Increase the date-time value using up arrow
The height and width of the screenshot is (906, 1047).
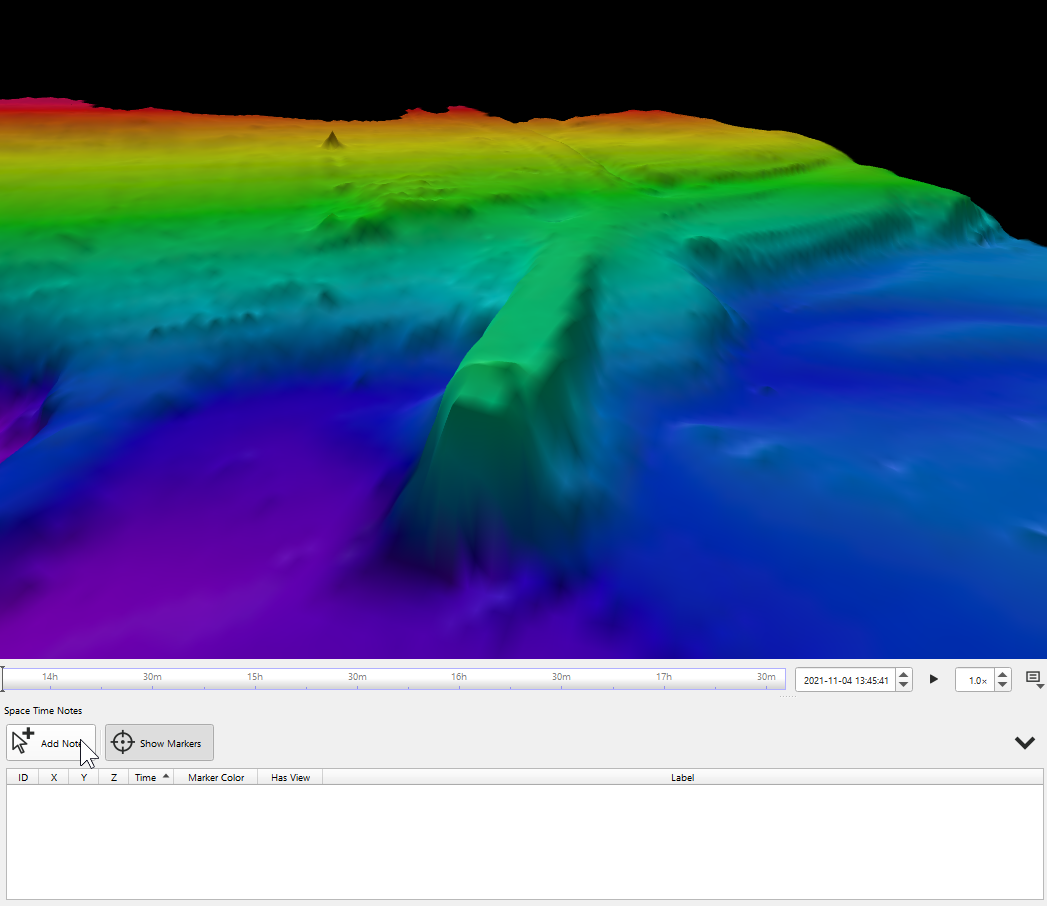[x=903, y=675]
